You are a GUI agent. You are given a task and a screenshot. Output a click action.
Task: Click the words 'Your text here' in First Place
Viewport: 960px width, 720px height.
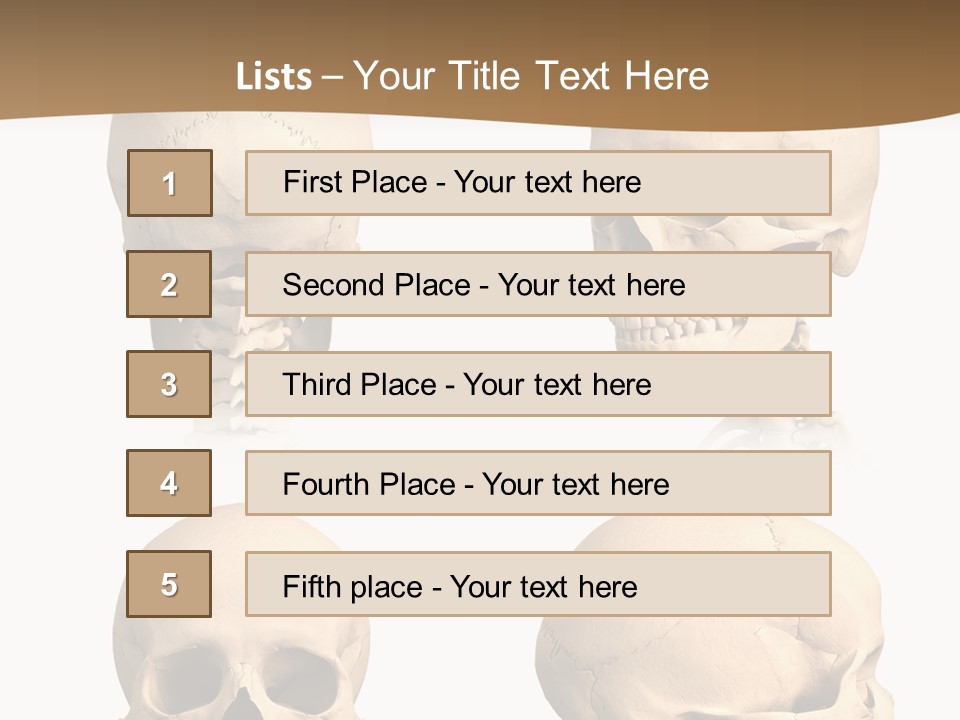547,183
